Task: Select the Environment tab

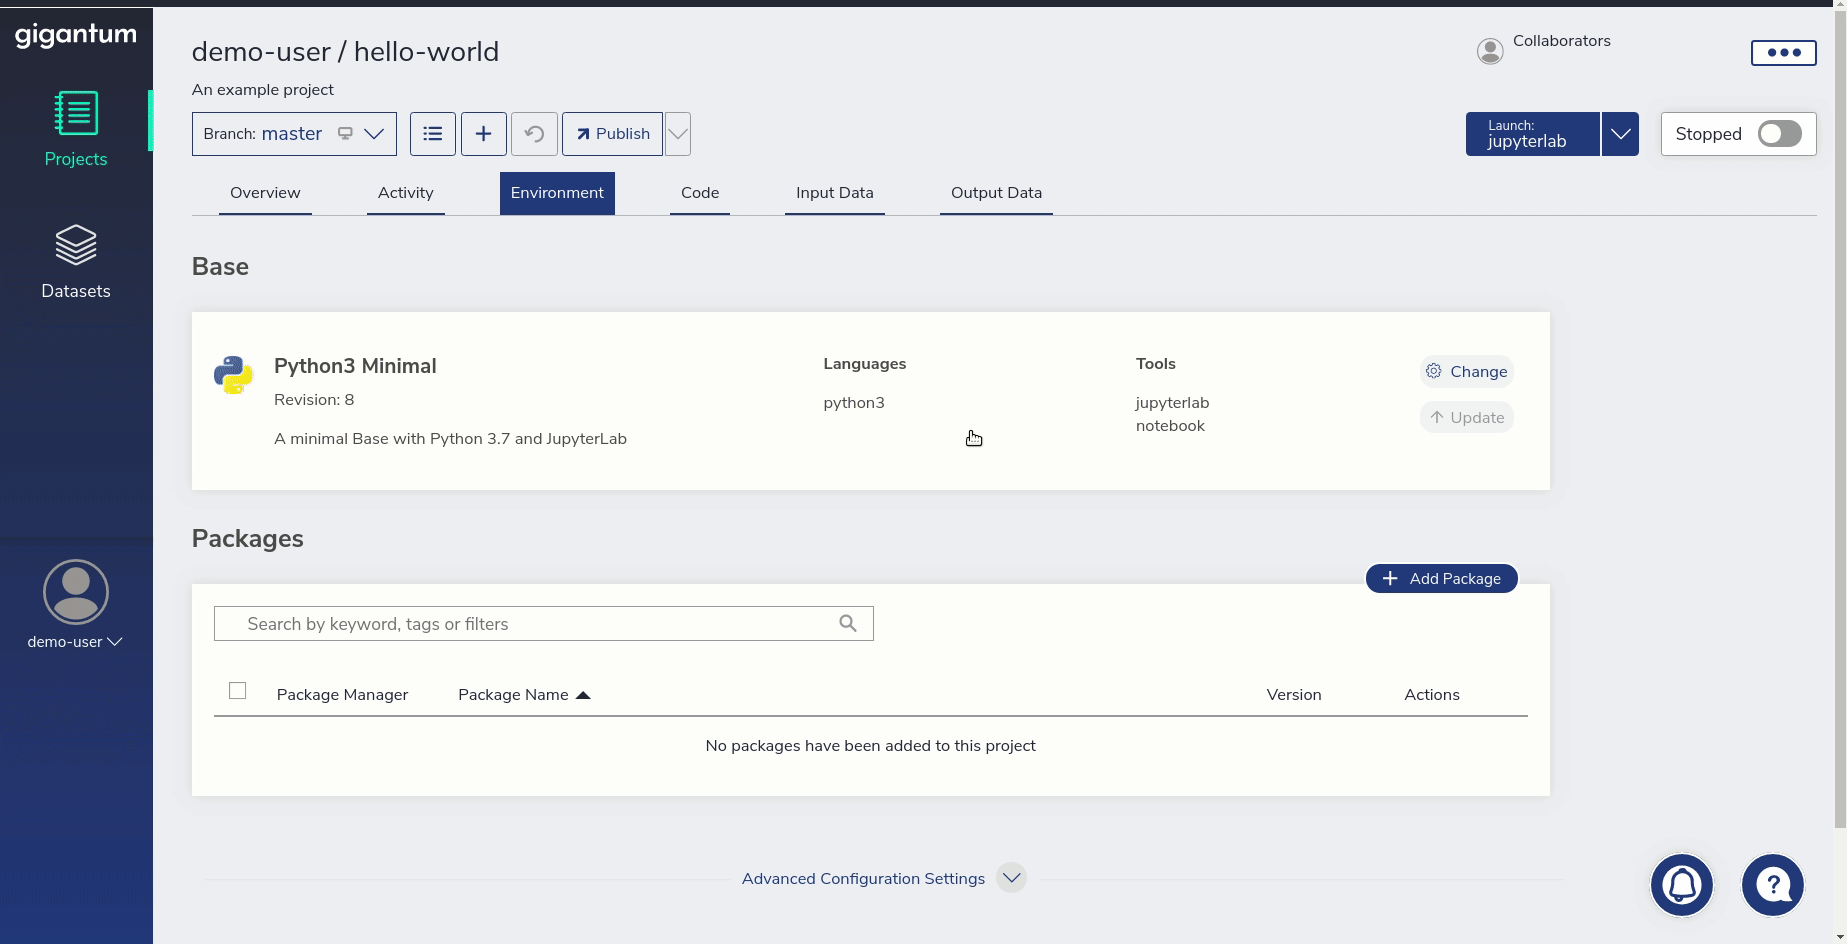Action: tap(557, 193)
